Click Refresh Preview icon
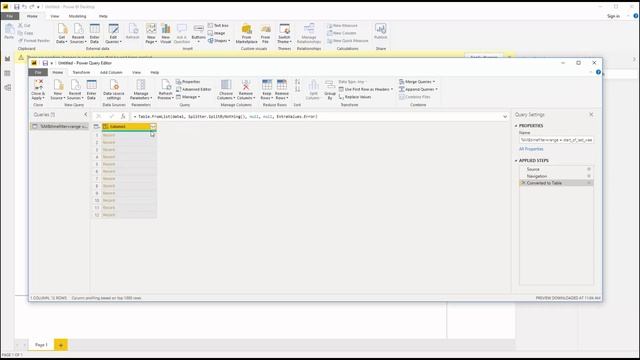Screen dimensions: 640x360 click(x=165, y=85)
